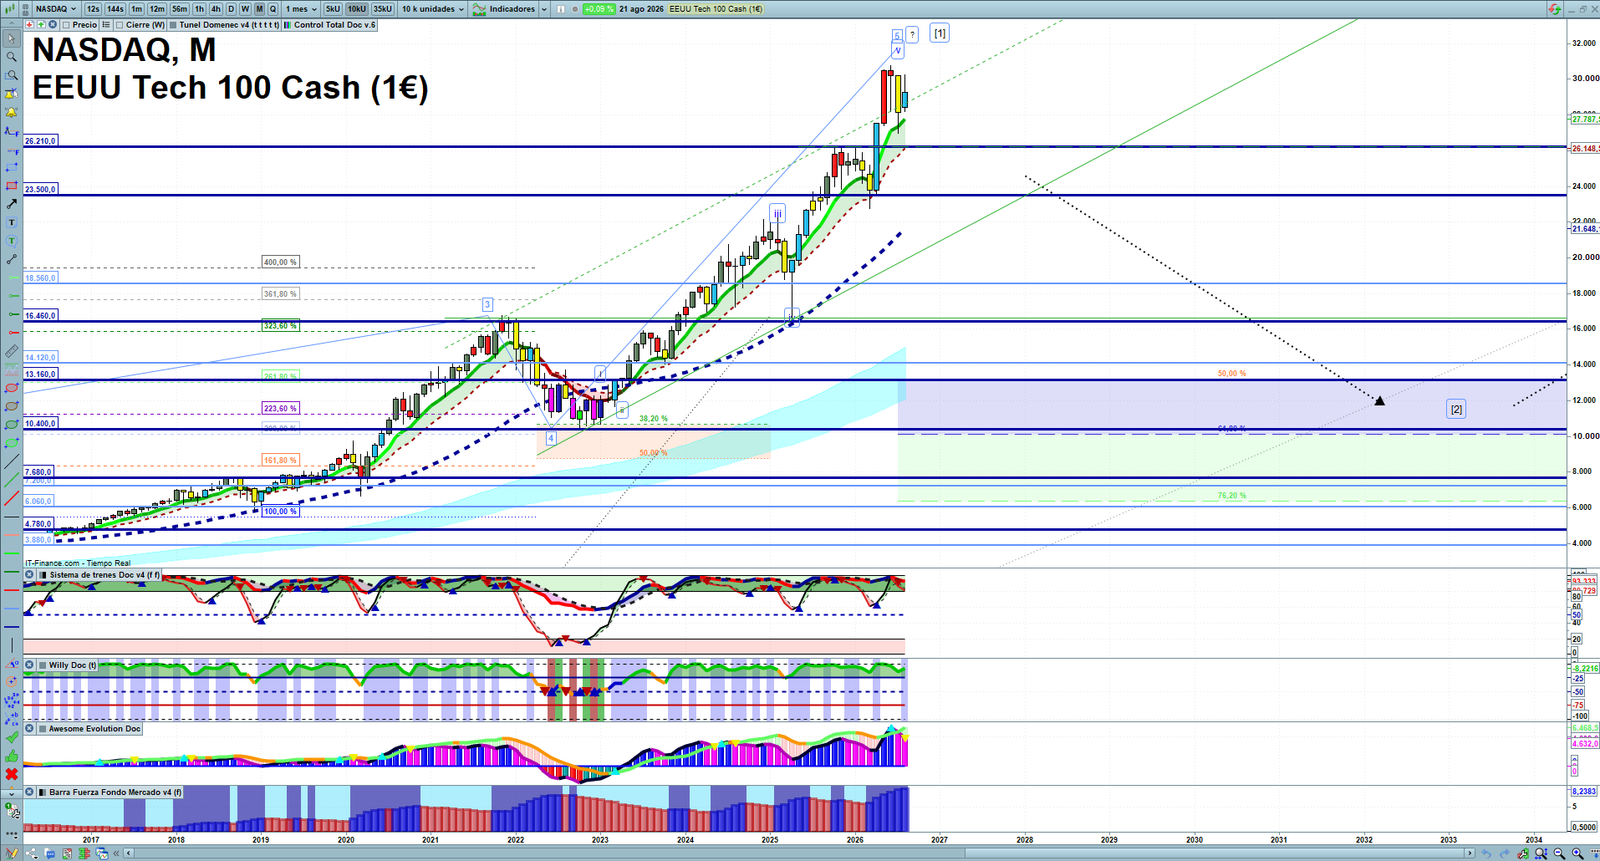Viewport: 1600px width, 861px height.
Task: Close the Sistema de trenes Doc indicator
Action: pyautogui.click(x=29, y=575)
